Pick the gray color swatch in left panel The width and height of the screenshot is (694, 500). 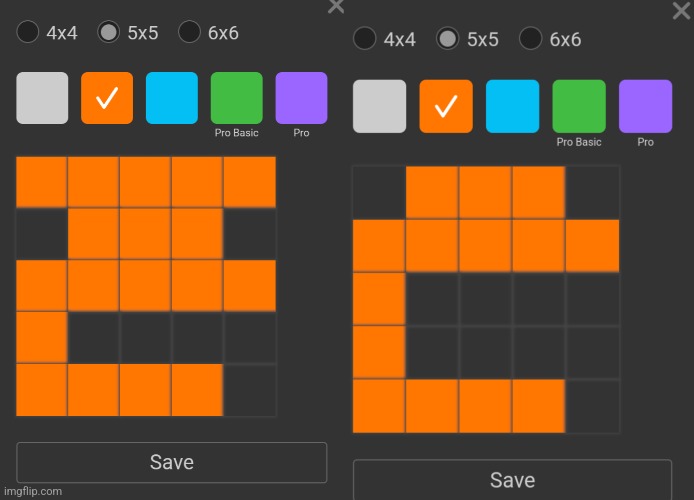pos(42,98)
